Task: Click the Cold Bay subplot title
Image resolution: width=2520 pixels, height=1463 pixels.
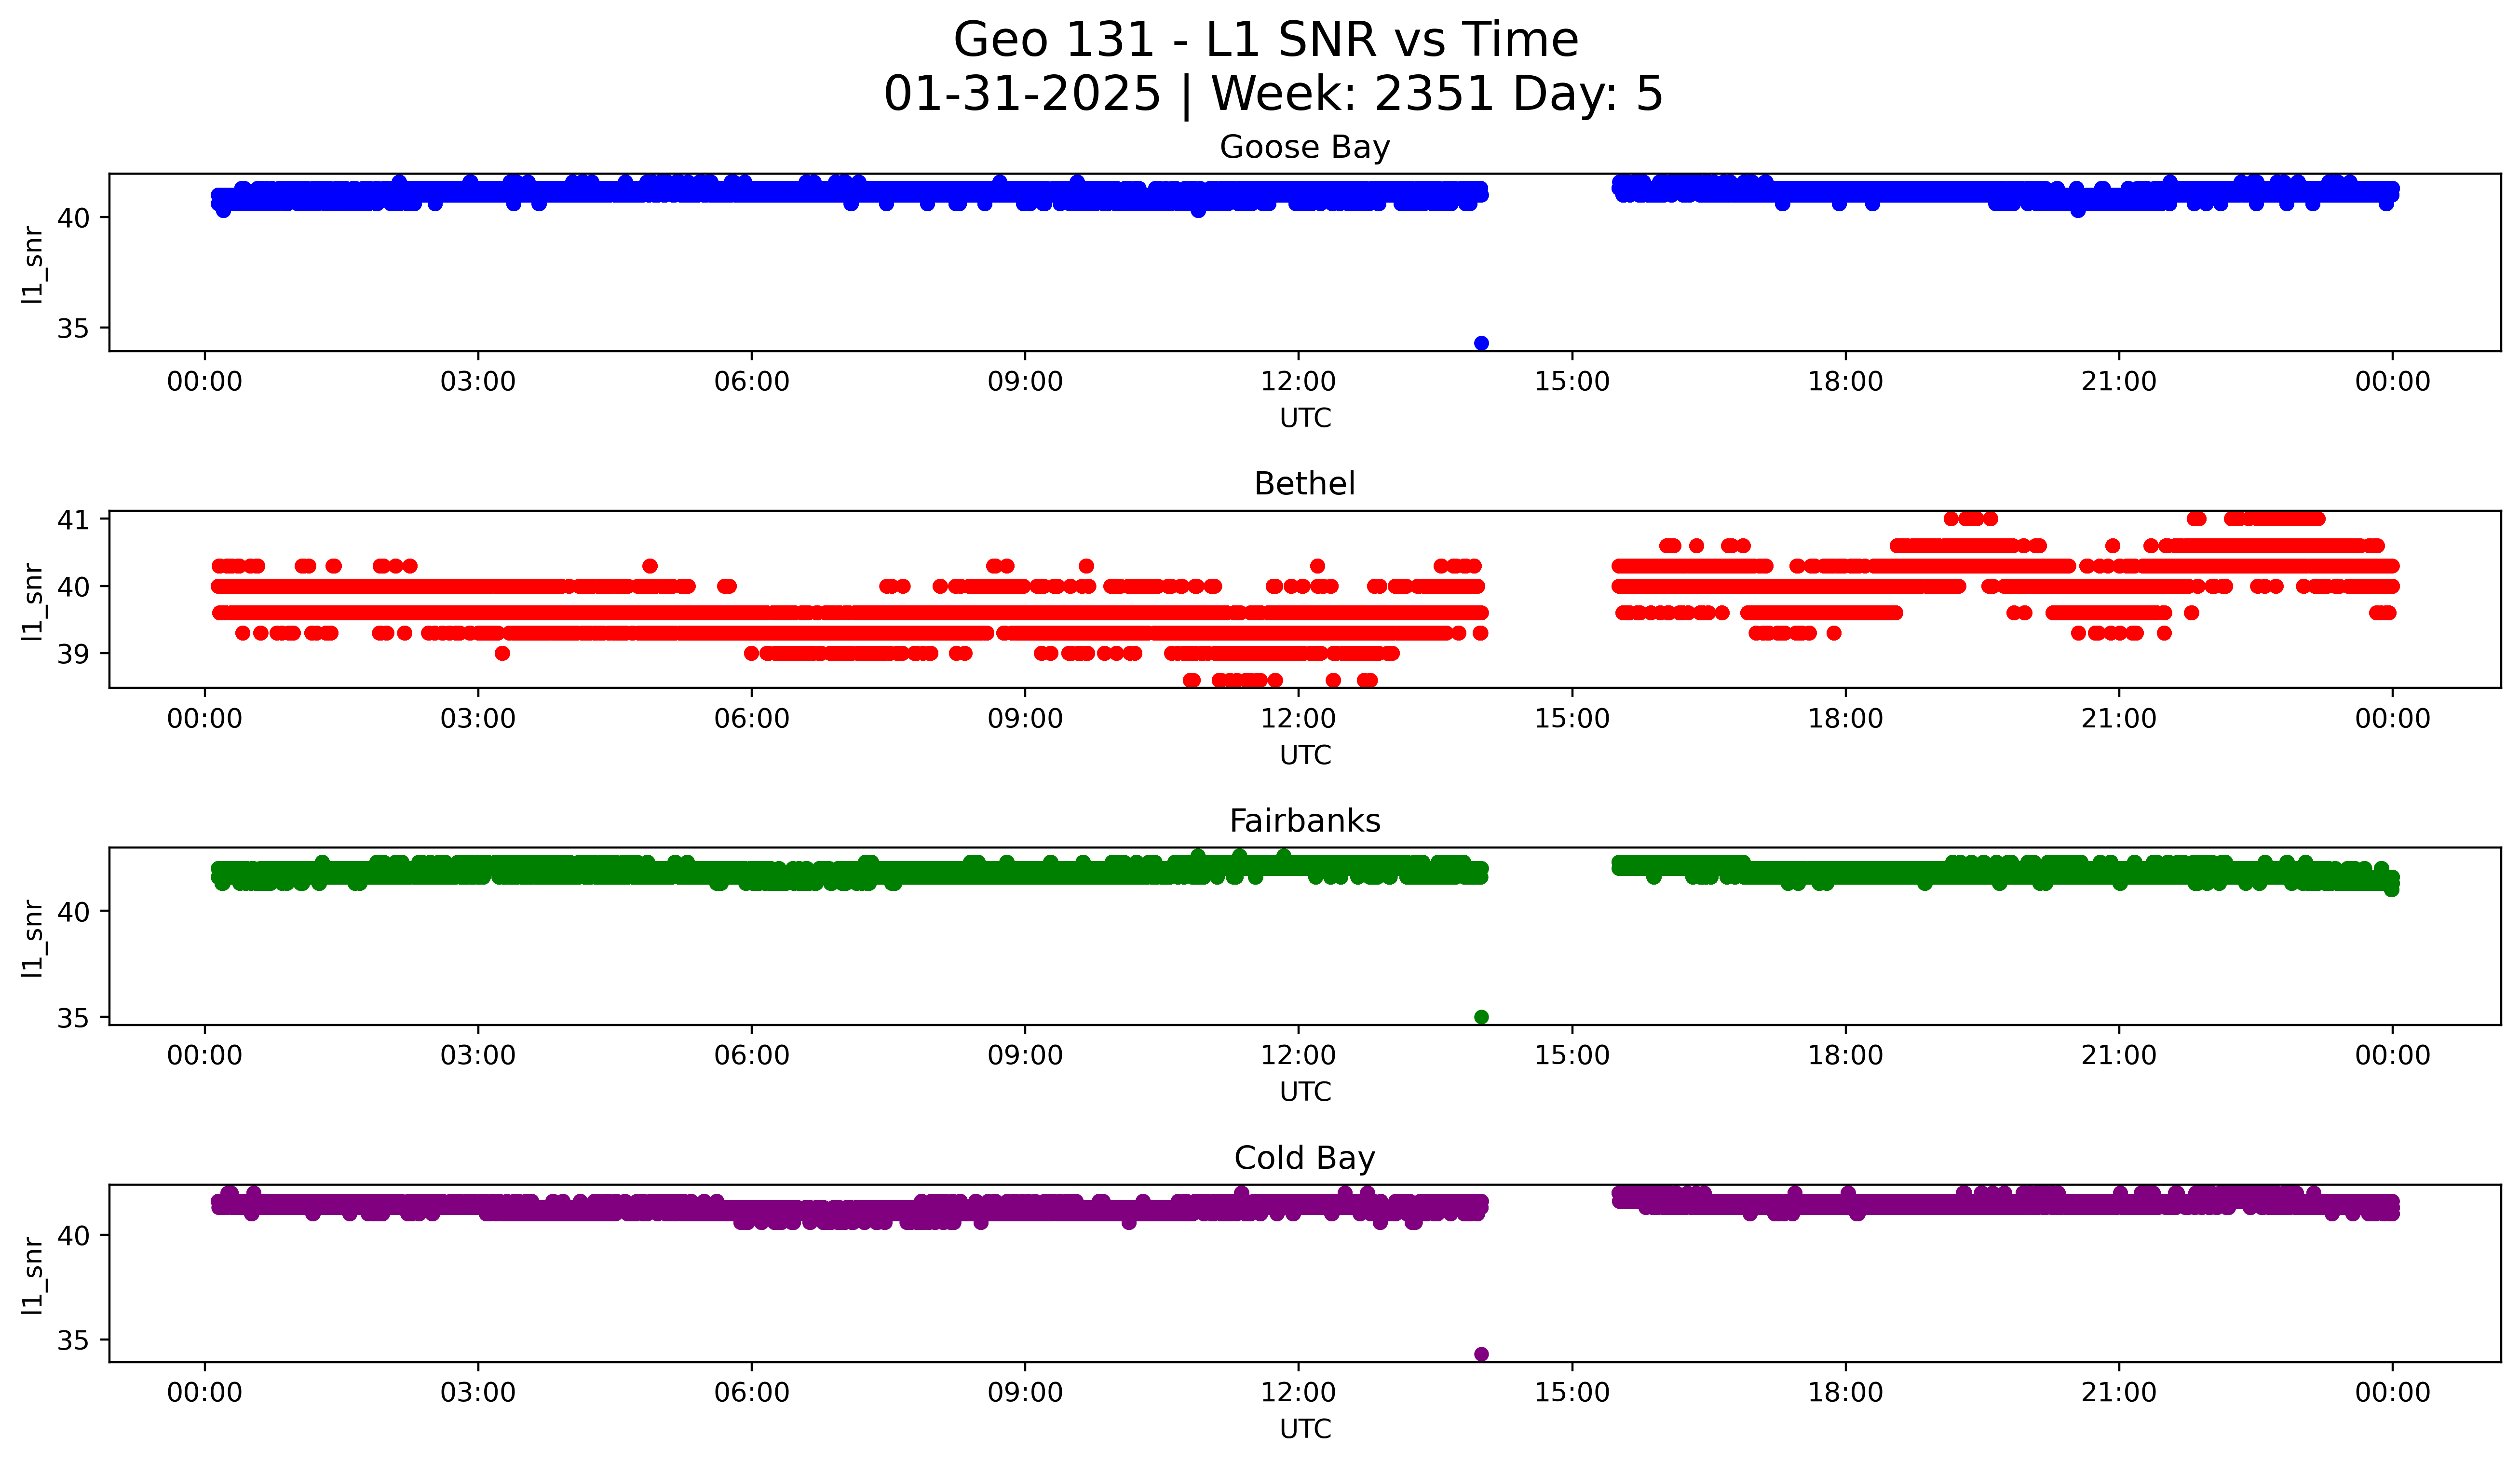Action: pyautogui.click(x=1304, y=1158)
